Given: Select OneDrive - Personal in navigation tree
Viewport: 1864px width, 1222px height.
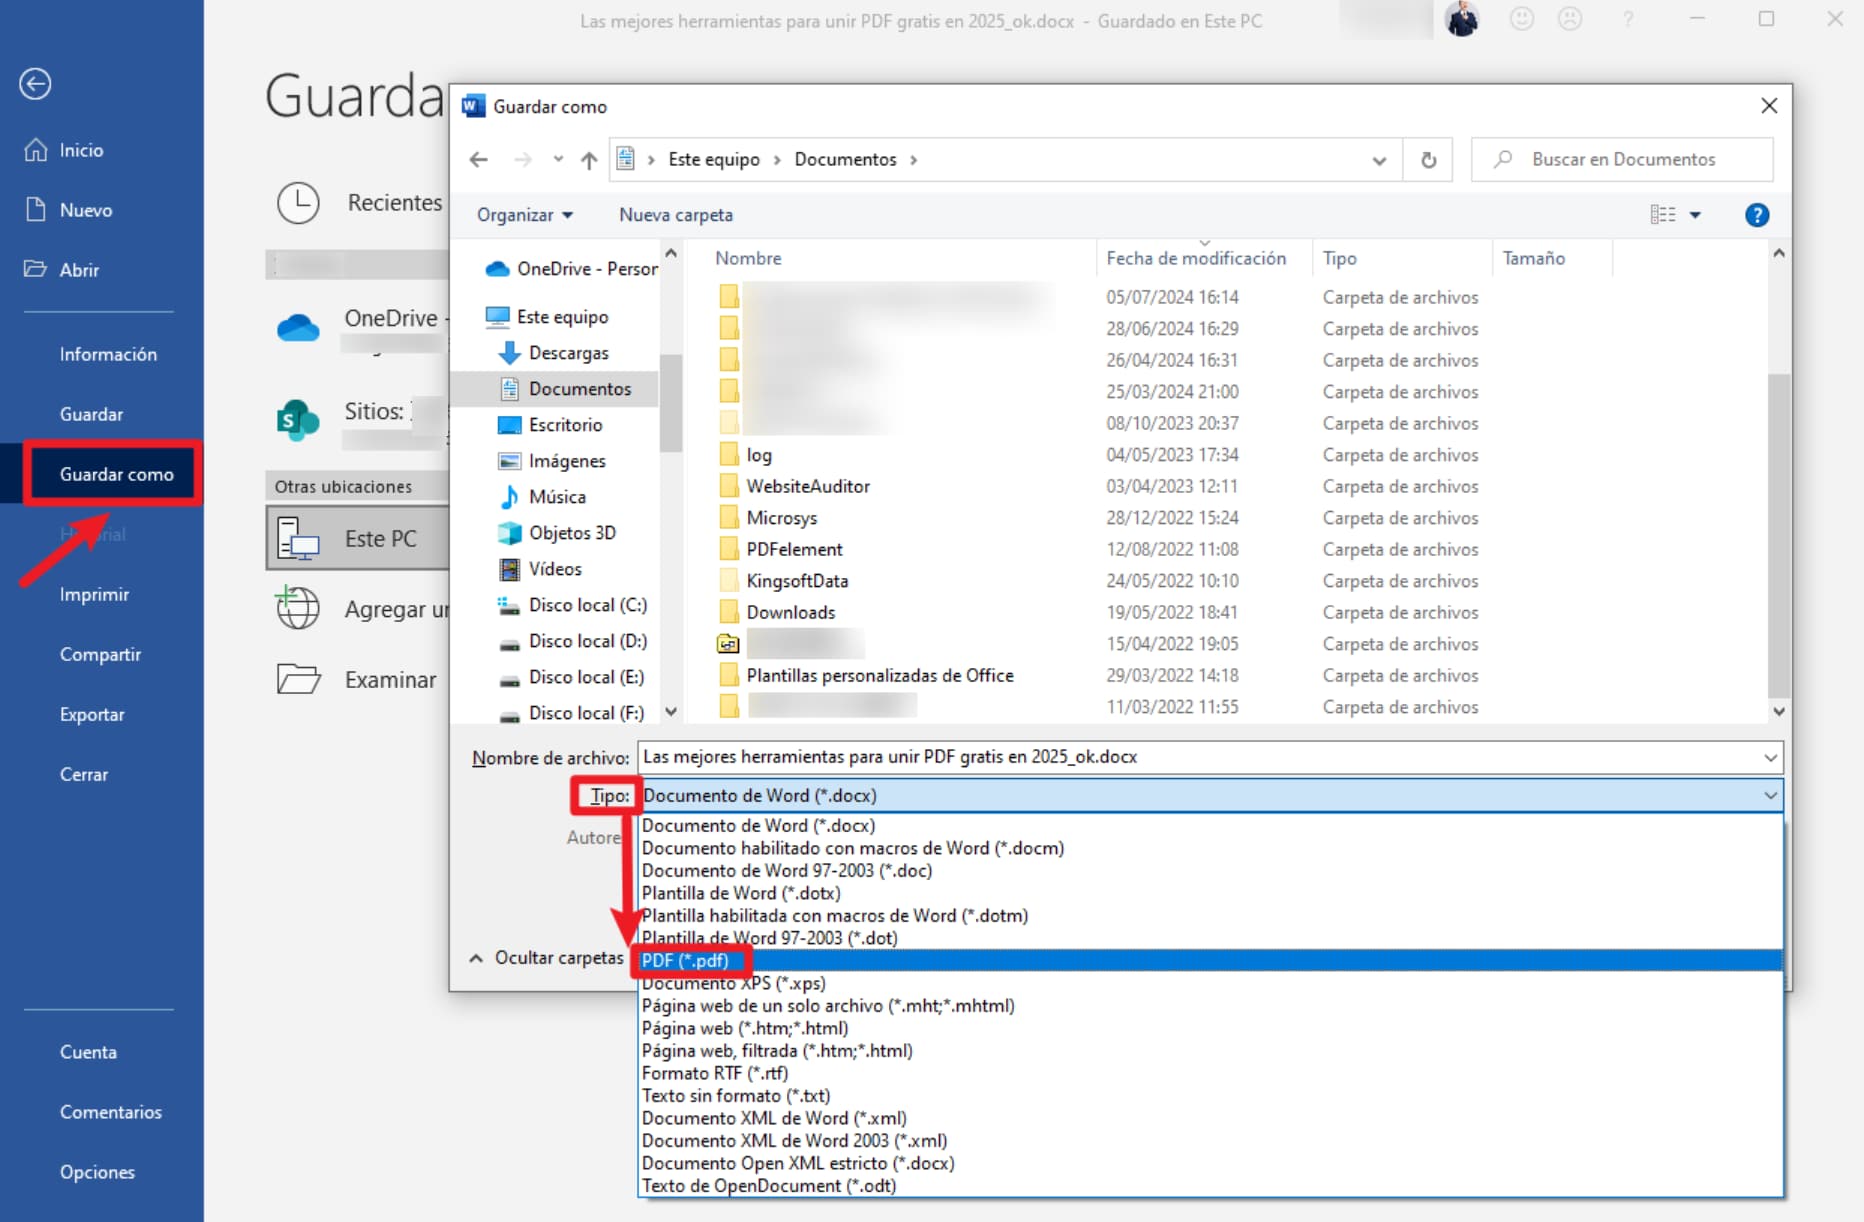Looking at the screenshot, I should [572, 269].
